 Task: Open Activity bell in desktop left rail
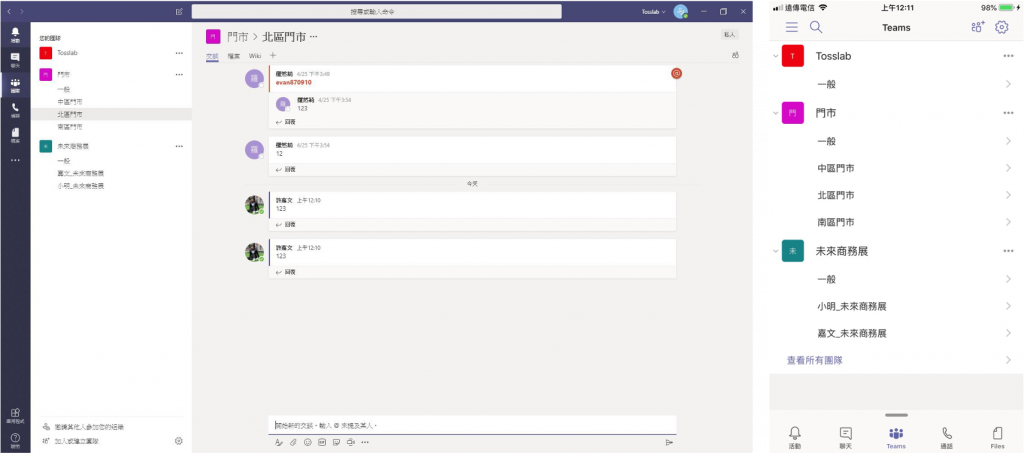coord(15,35)
